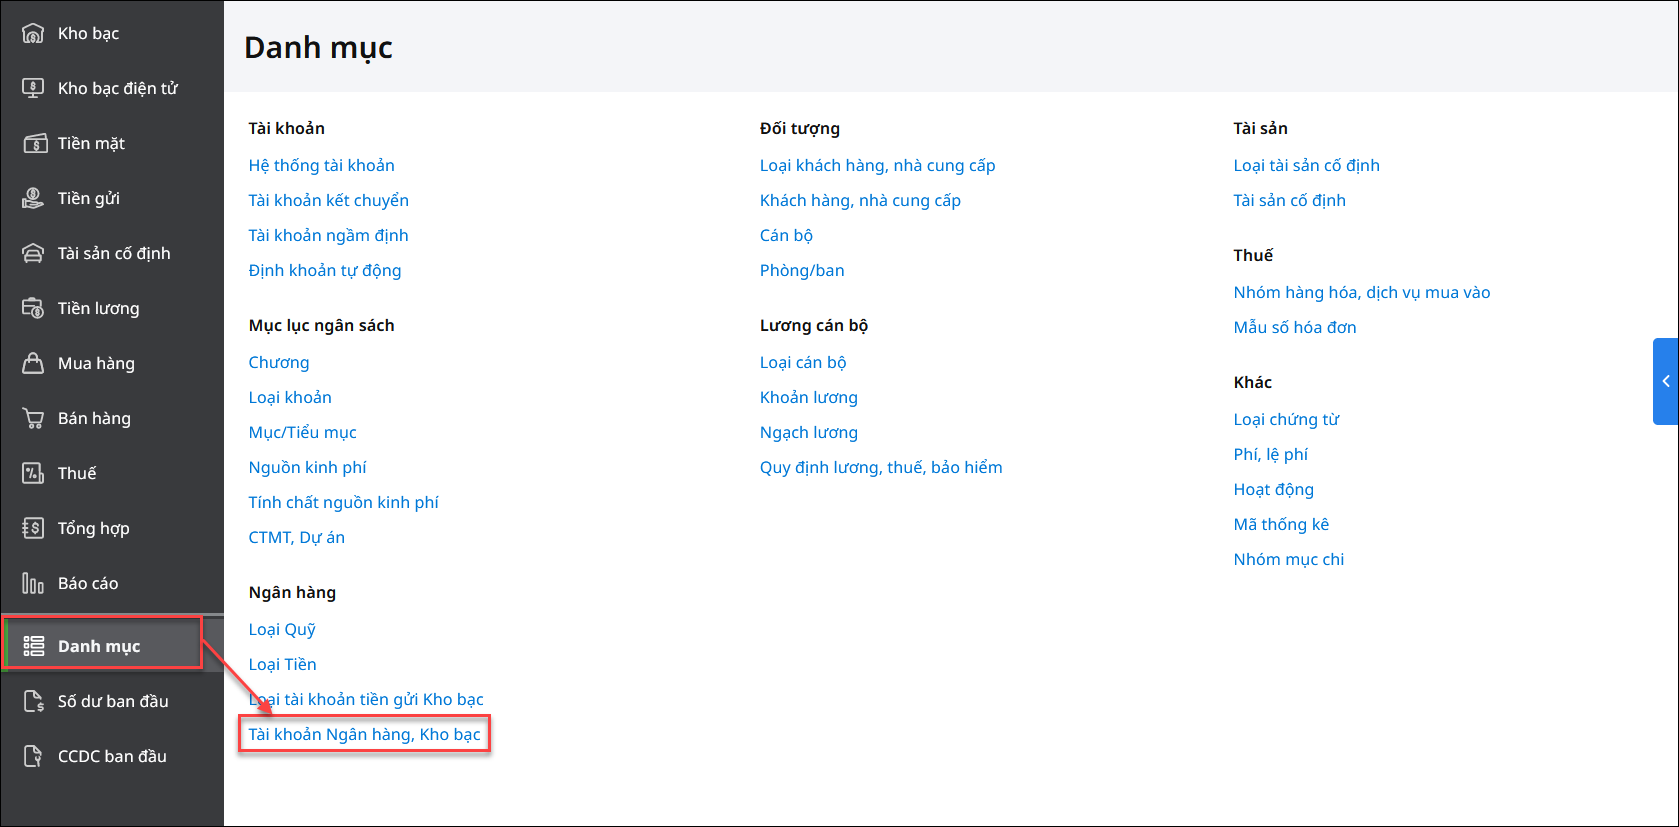Open the Hoạt động link
Viewport: 1679px width, 827px height.
1273,489
